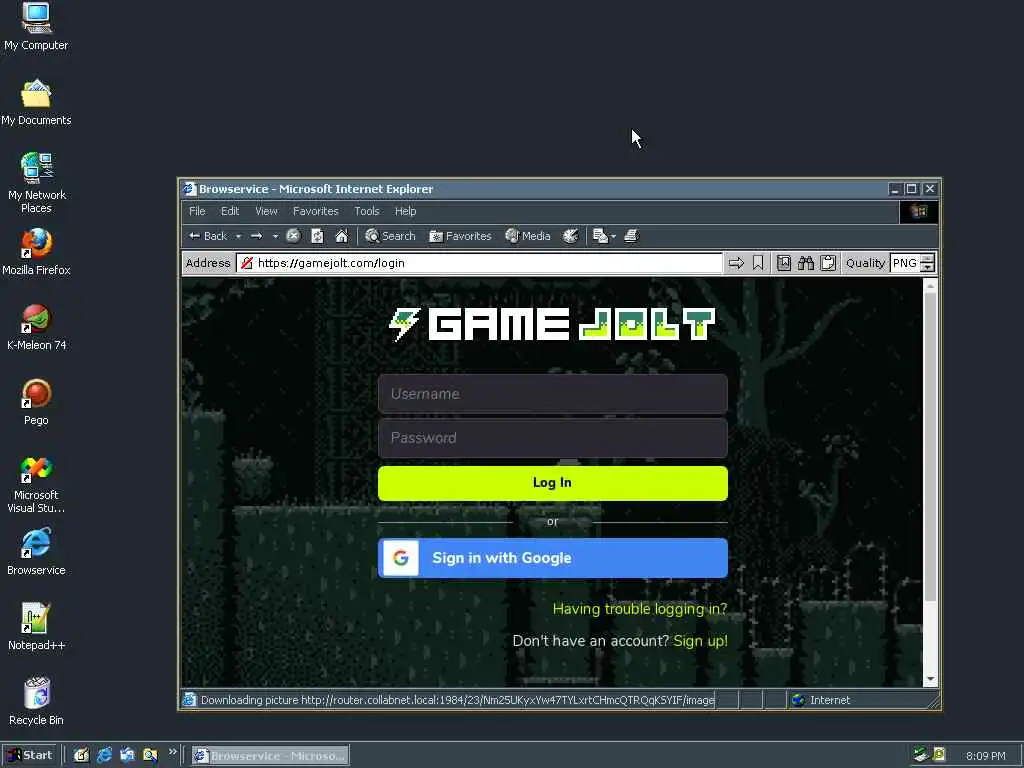
Task: Open the View menu
Action: 266,212
